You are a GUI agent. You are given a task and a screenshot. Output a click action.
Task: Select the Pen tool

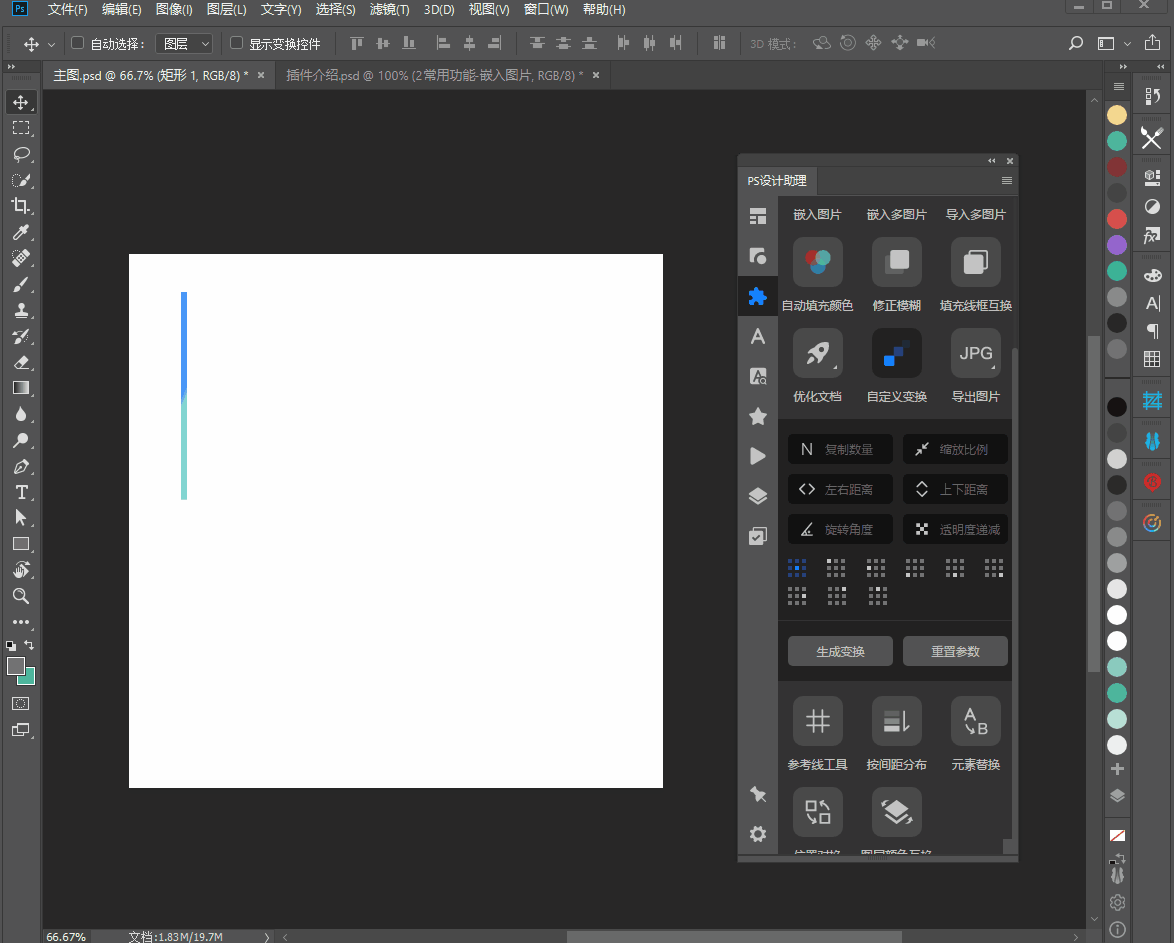tap(21, 467)
